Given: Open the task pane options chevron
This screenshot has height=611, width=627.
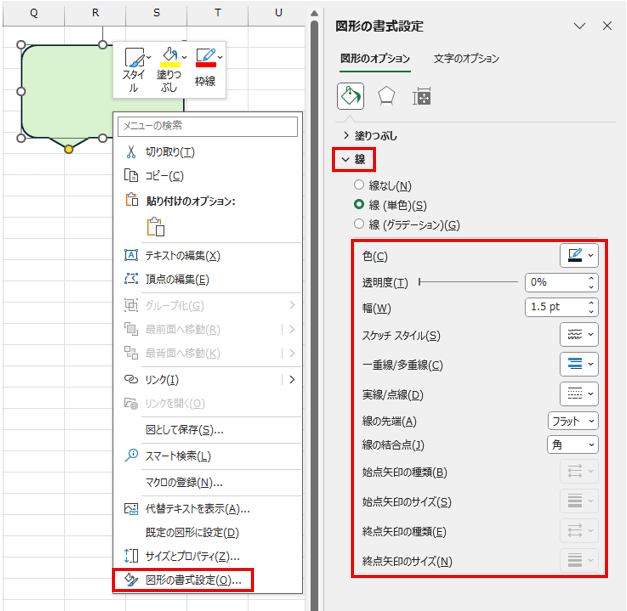Looking at the screenshot, I should pos(579,26).
